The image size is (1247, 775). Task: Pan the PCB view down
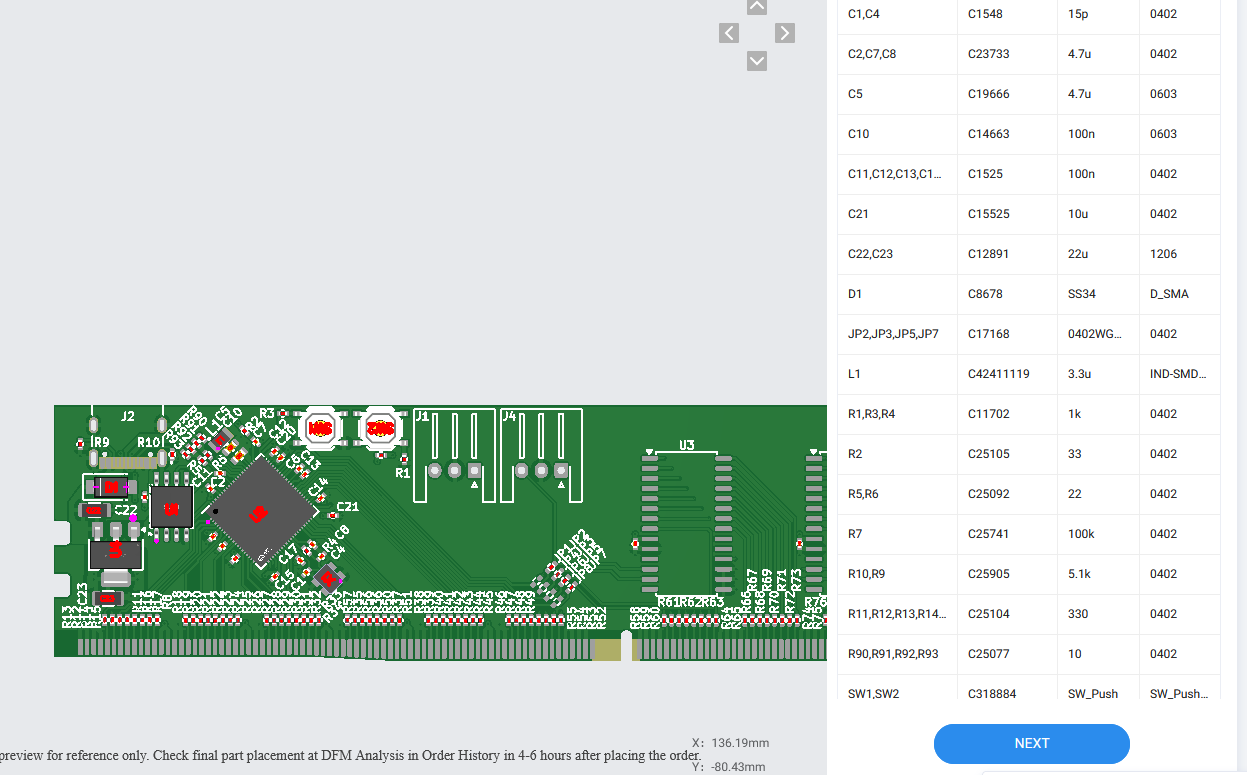point(757,61)
